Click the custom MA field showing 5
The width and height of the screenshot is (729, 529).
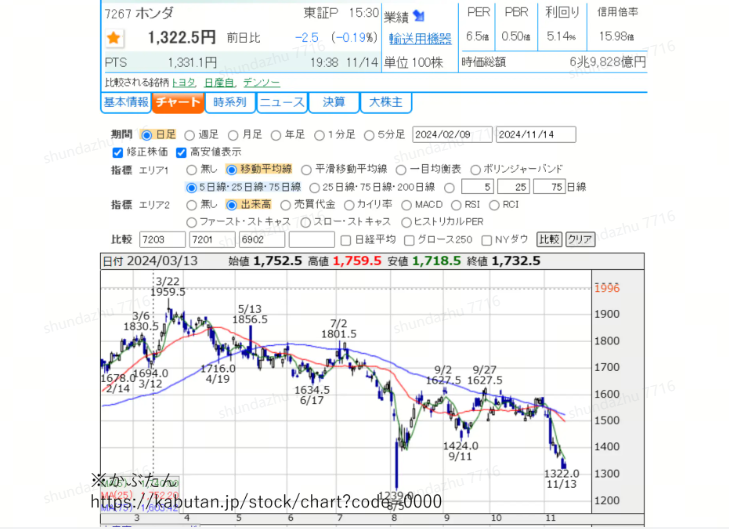(x=477, y=187)
